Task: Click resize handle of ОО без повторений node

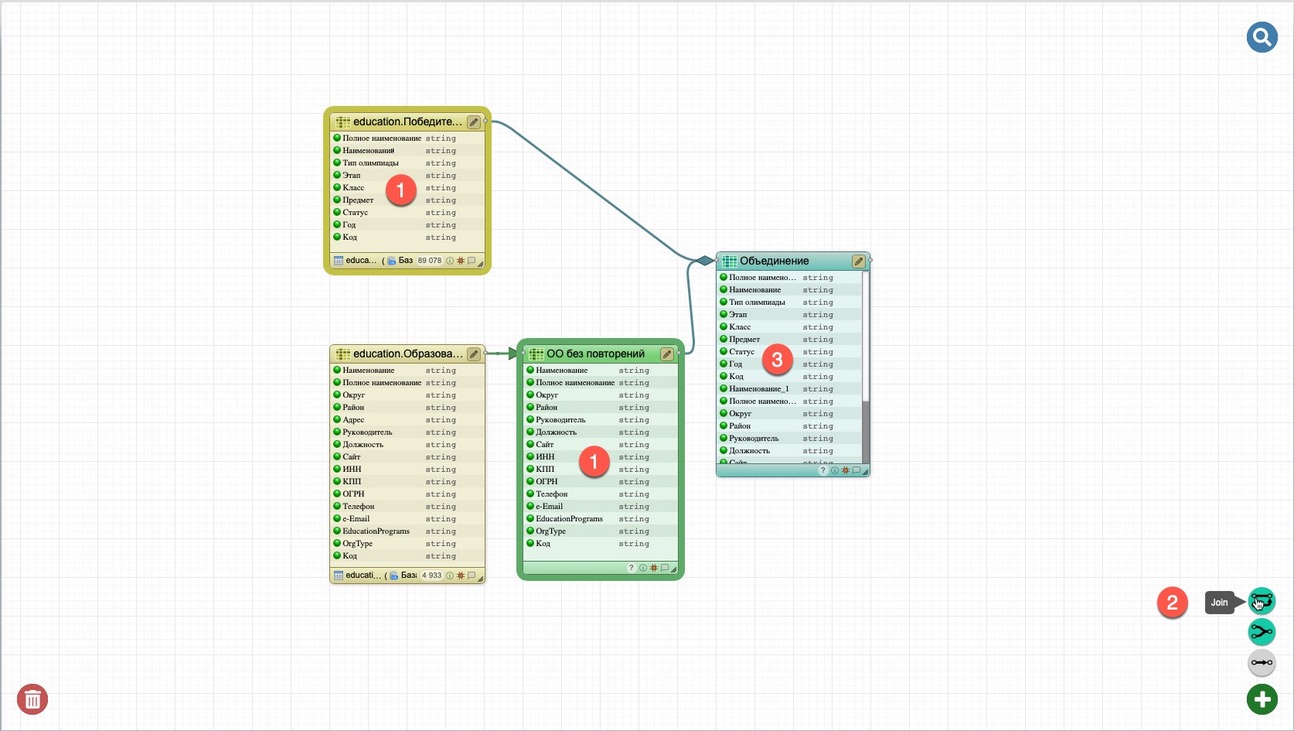Action: 673,568
